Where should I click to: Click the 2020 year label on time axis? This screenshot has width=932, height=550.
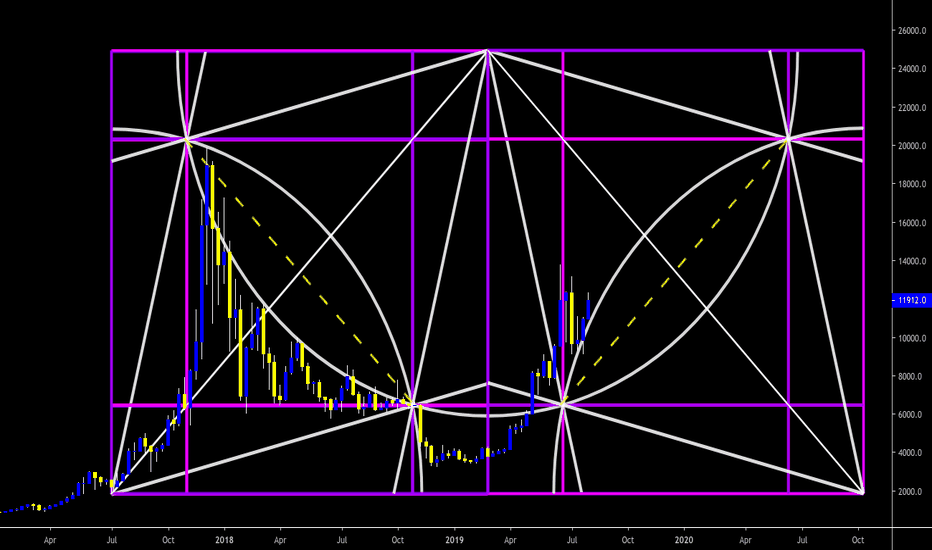(684, 540)
